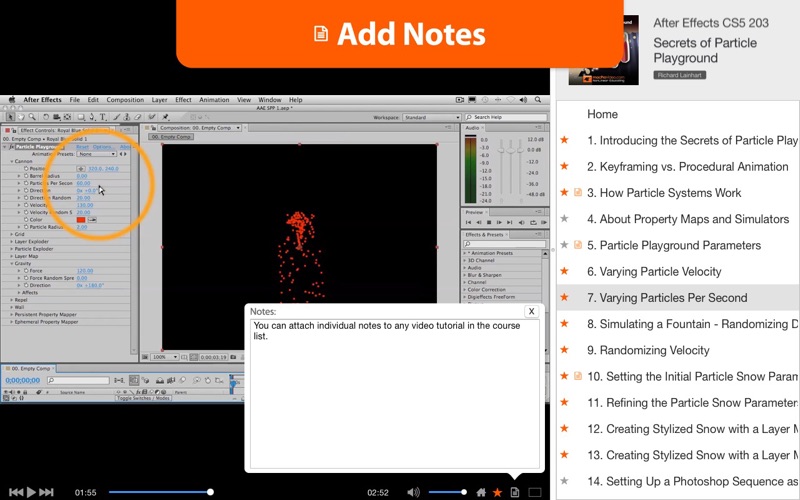Open the Animation menu

click(x=214, y=100)
